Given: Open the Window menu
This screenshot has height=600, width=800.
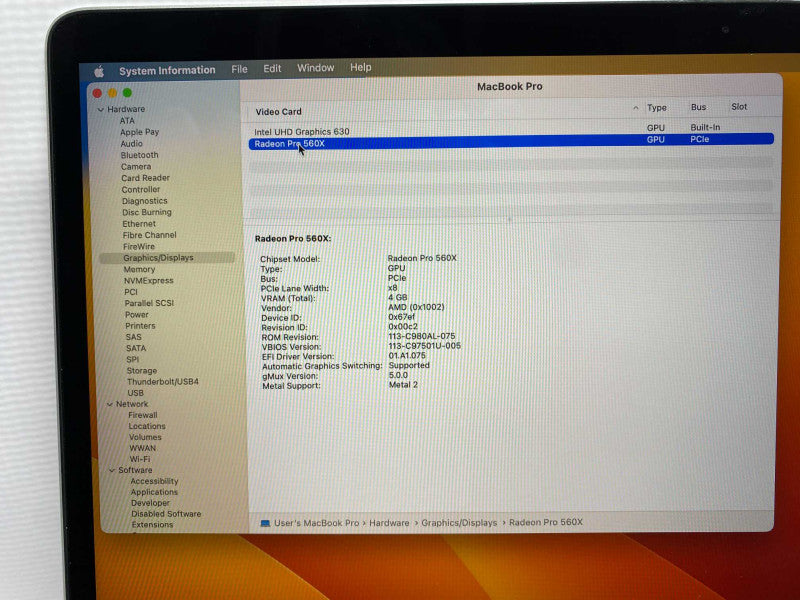Looking at the screenshot, I should (315, 68).
